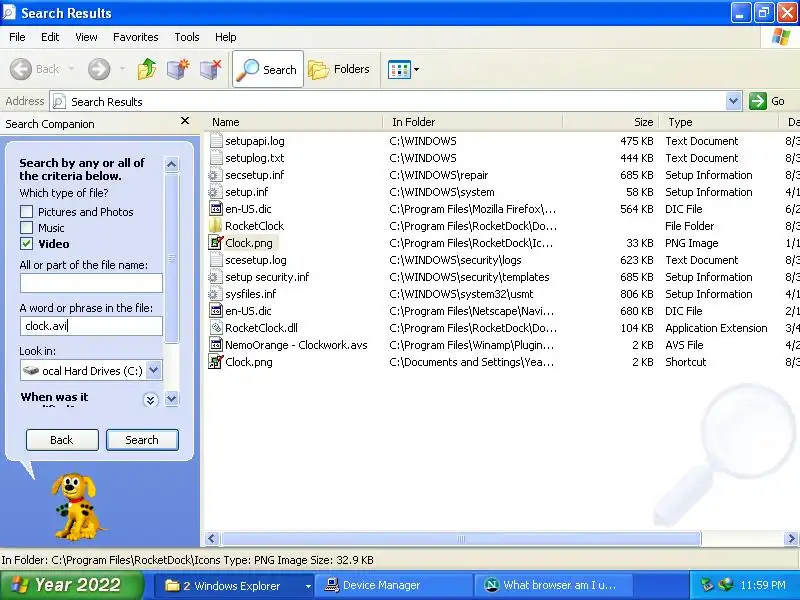Open the Address bar dropdown

[734, 101]
